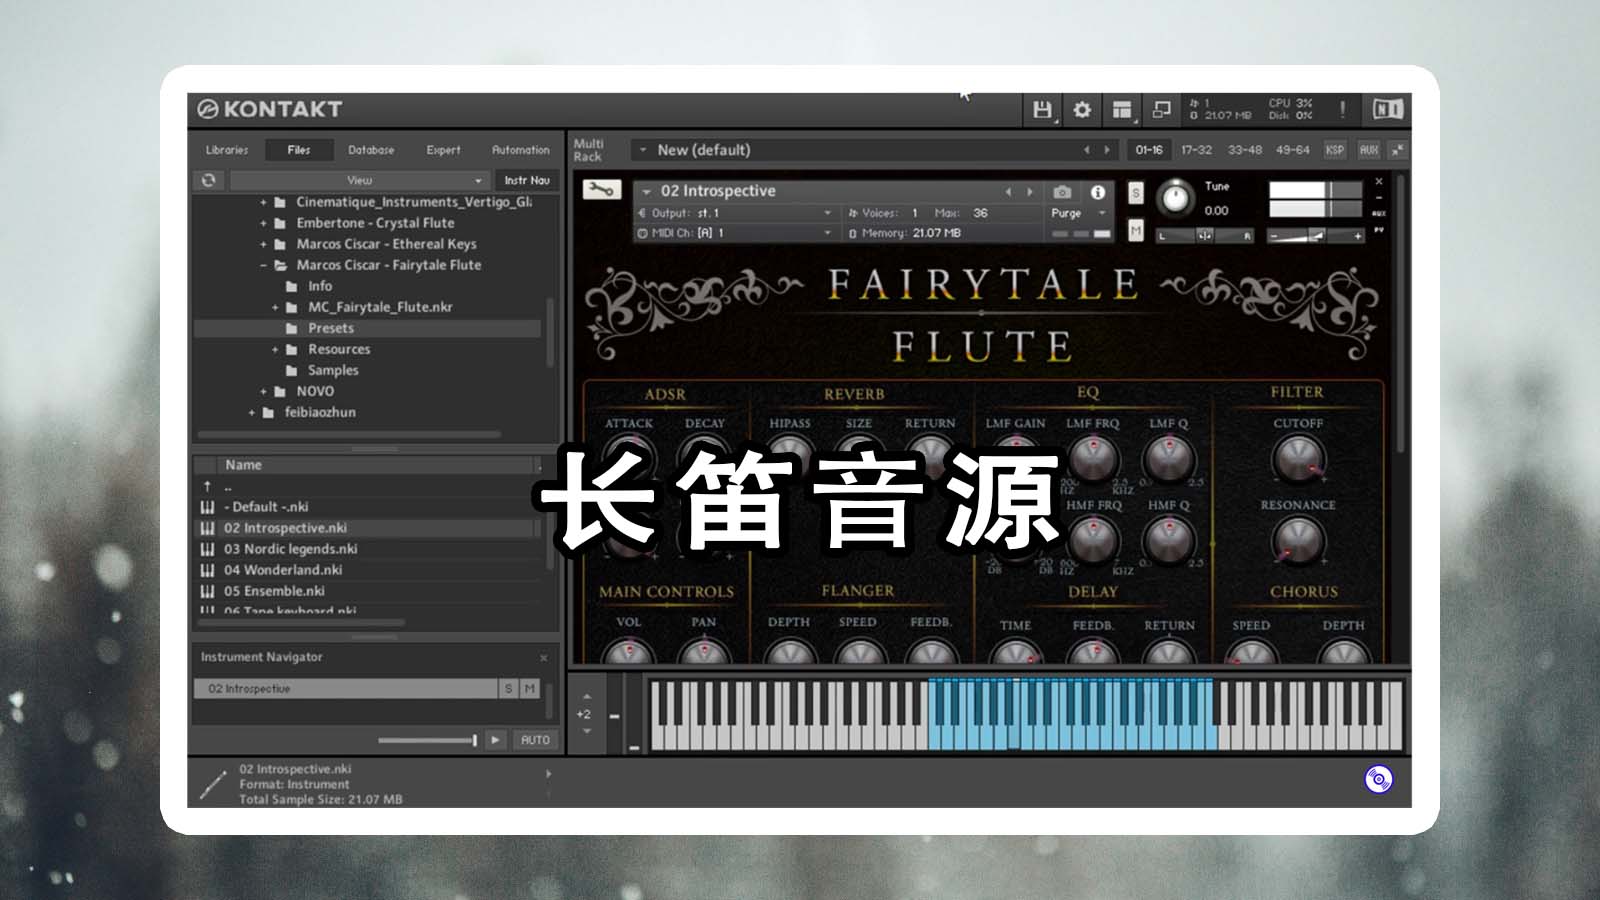Screen dimensions: 1600x900
Task: Close the instrument with the X icon
Action: pyautogui.click(x=1378, y=182)
